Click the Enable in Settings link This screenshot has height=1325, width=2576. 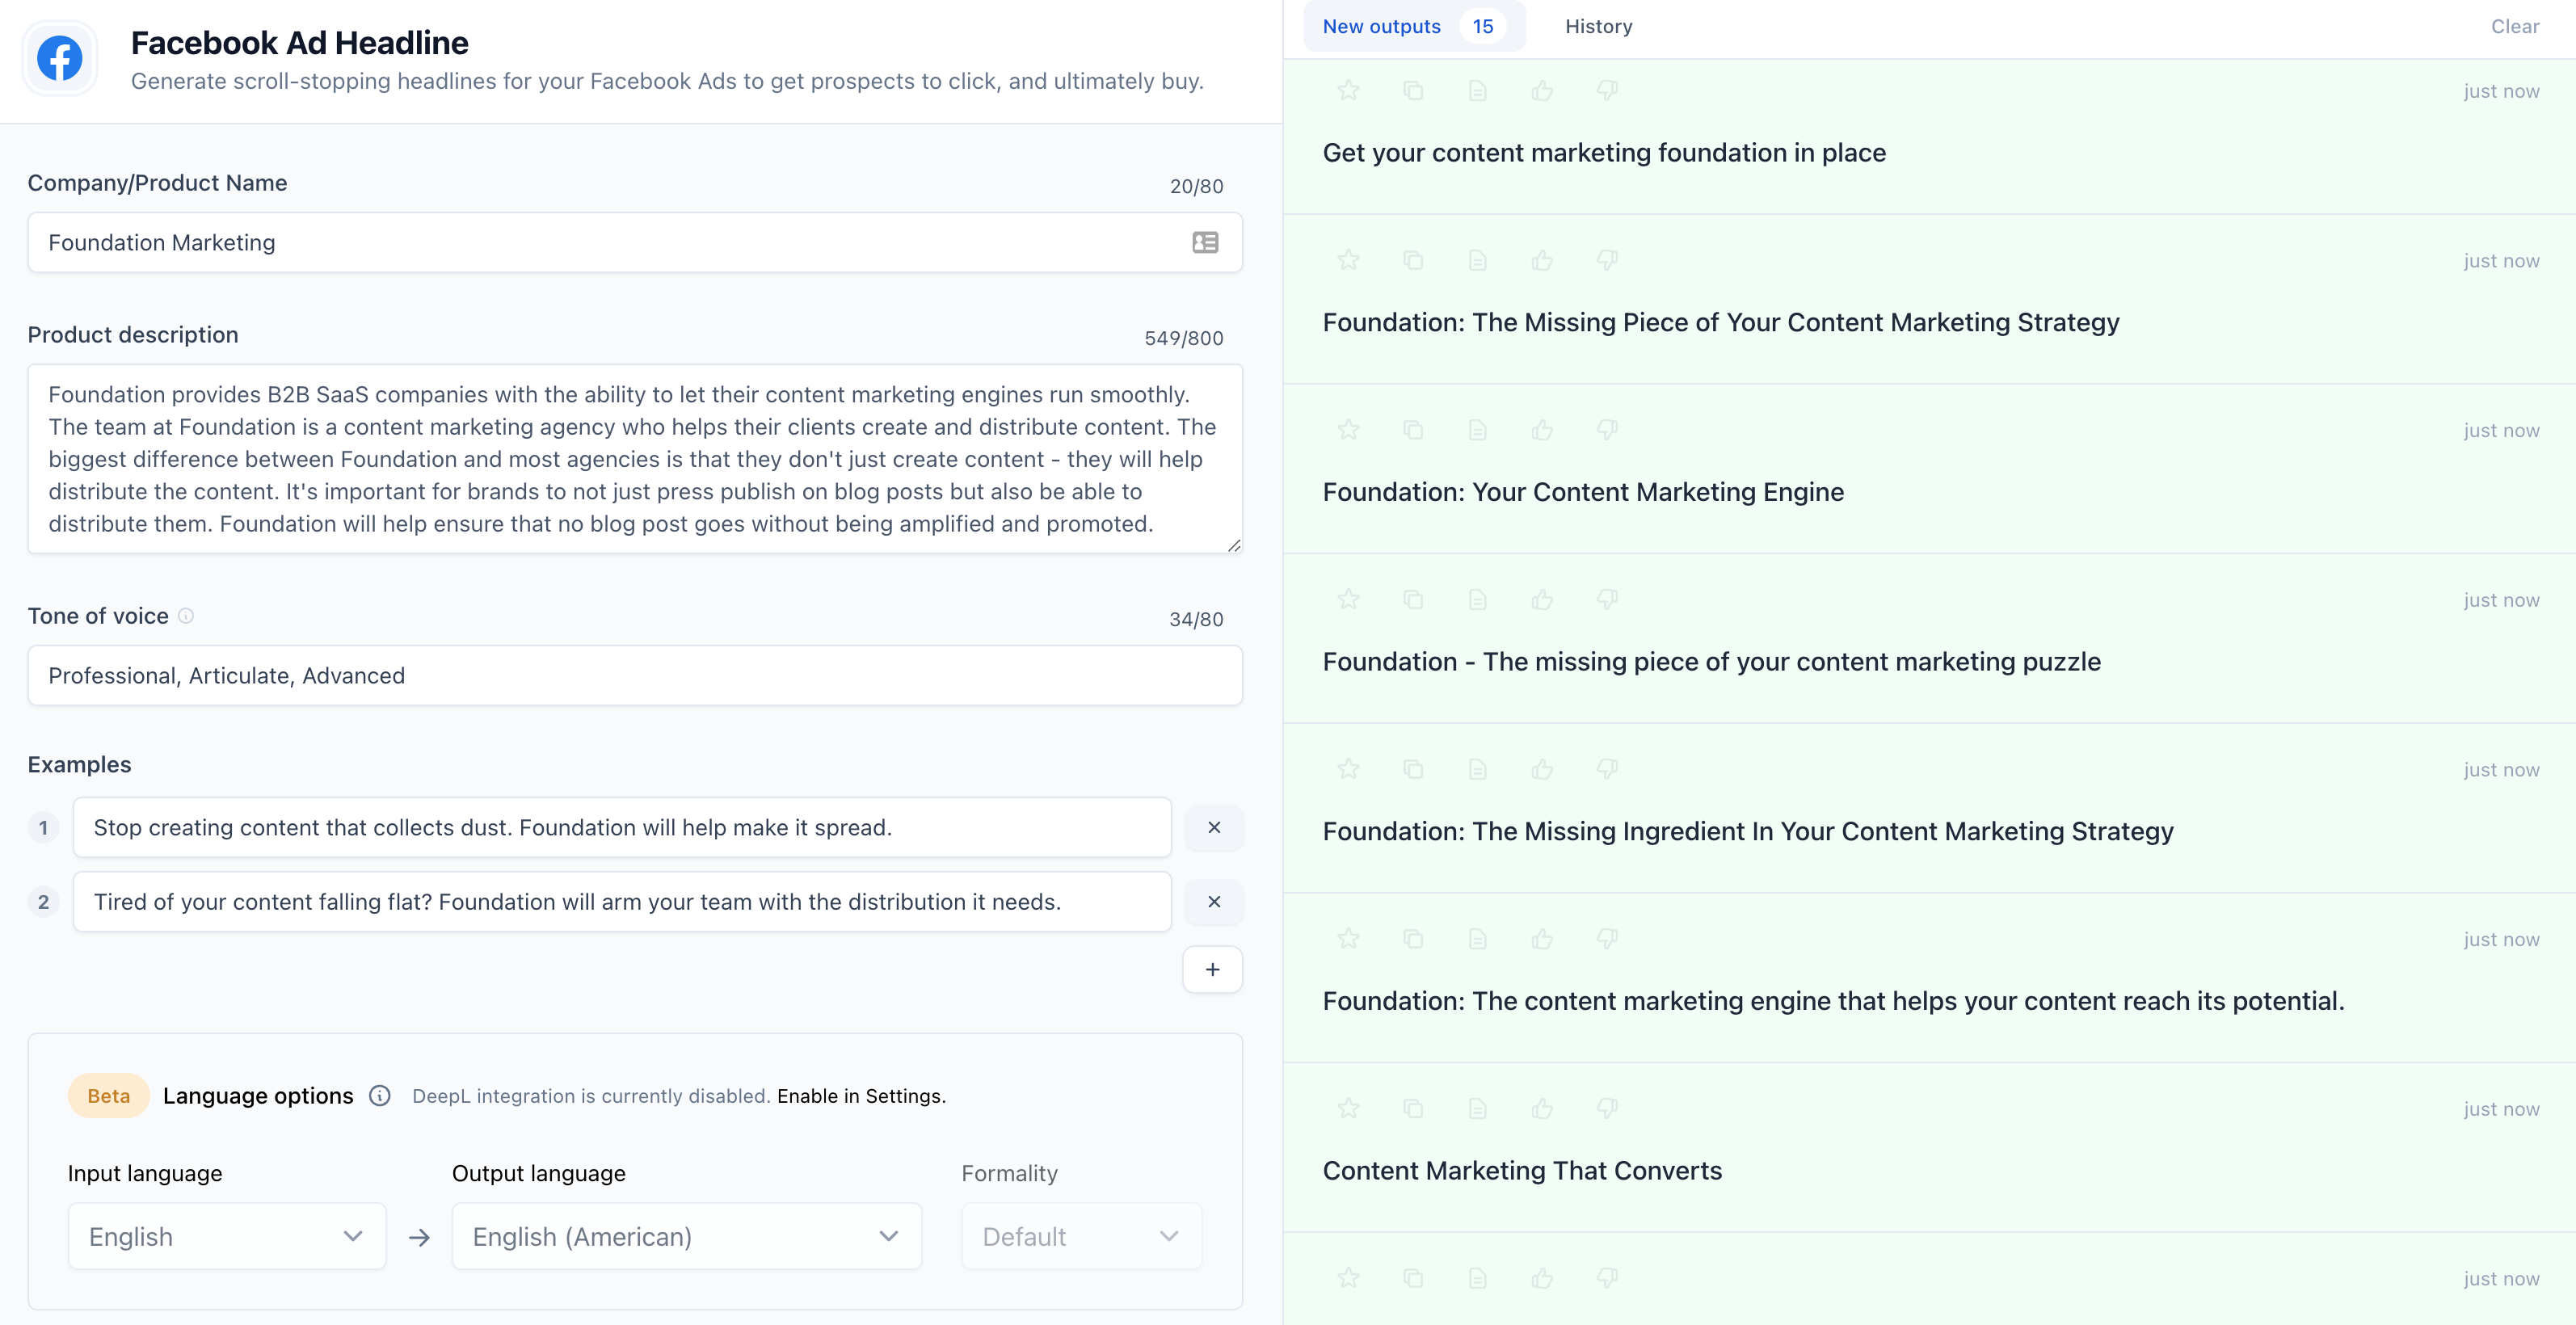[x=860, y=1096]
